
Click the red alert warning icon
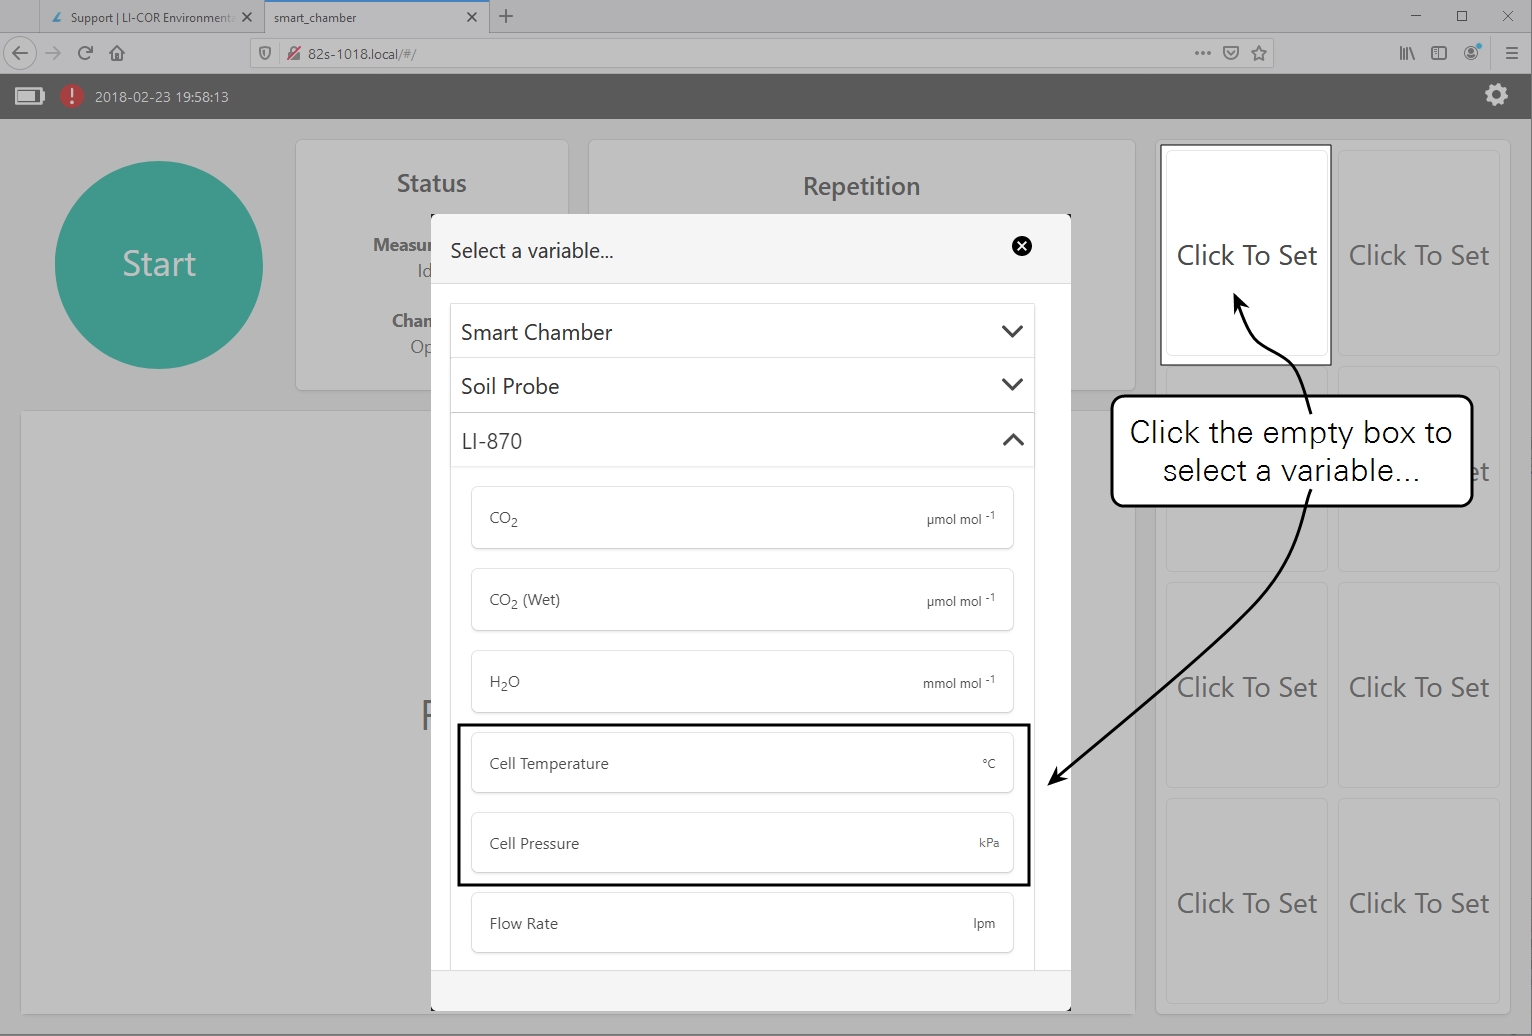point(72,96)
